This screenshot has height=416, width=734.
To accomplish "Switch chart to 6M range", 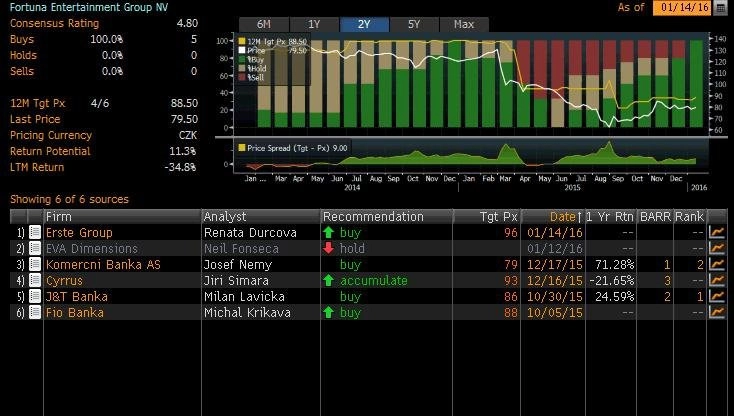I will 264,24.
